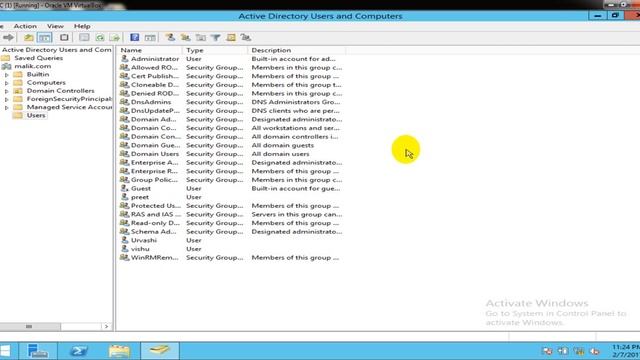The image size is (640, 360).
Task: Click the Up one level folder icon
Action: (x=29, y=38)
